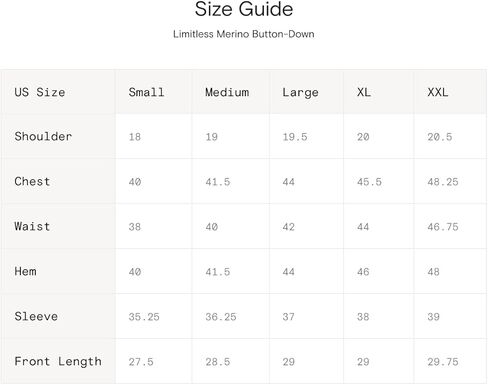Click the XXL front length value 29.75
This screenshot has width=488, height=385.
coord(443,362)
